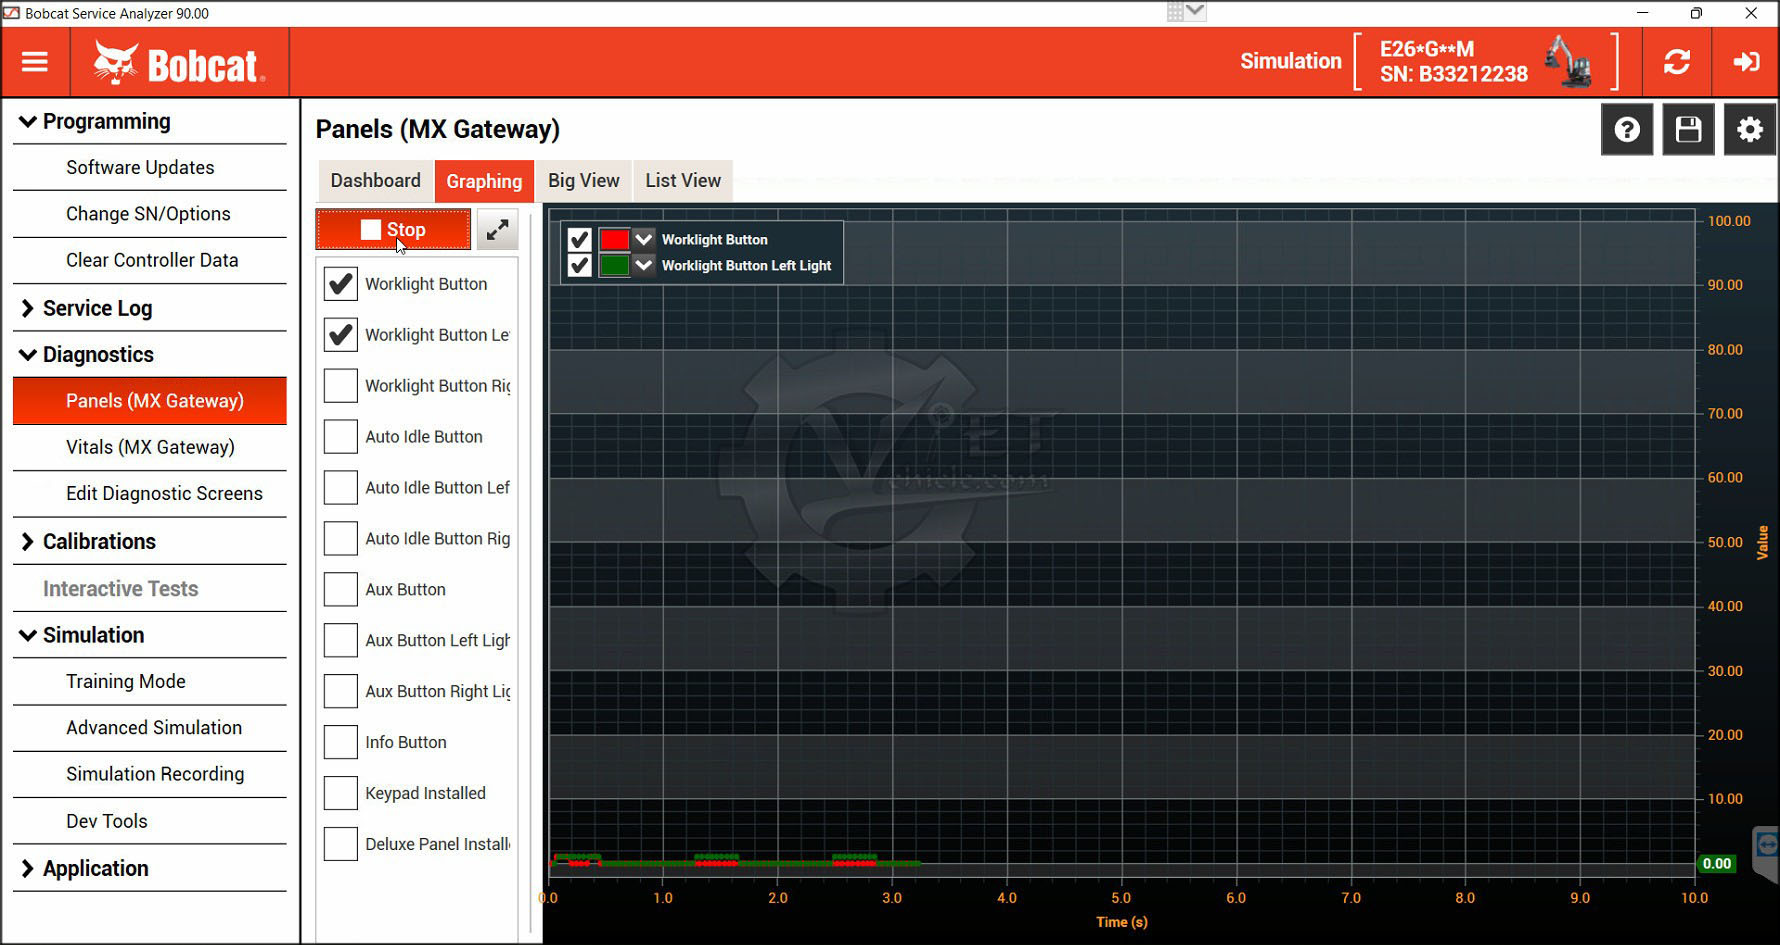The width and height of the screenshot is (1780, 945).
Task: Collapse the Simulation section
Action: pyautogui.click(x=150, y=635)
